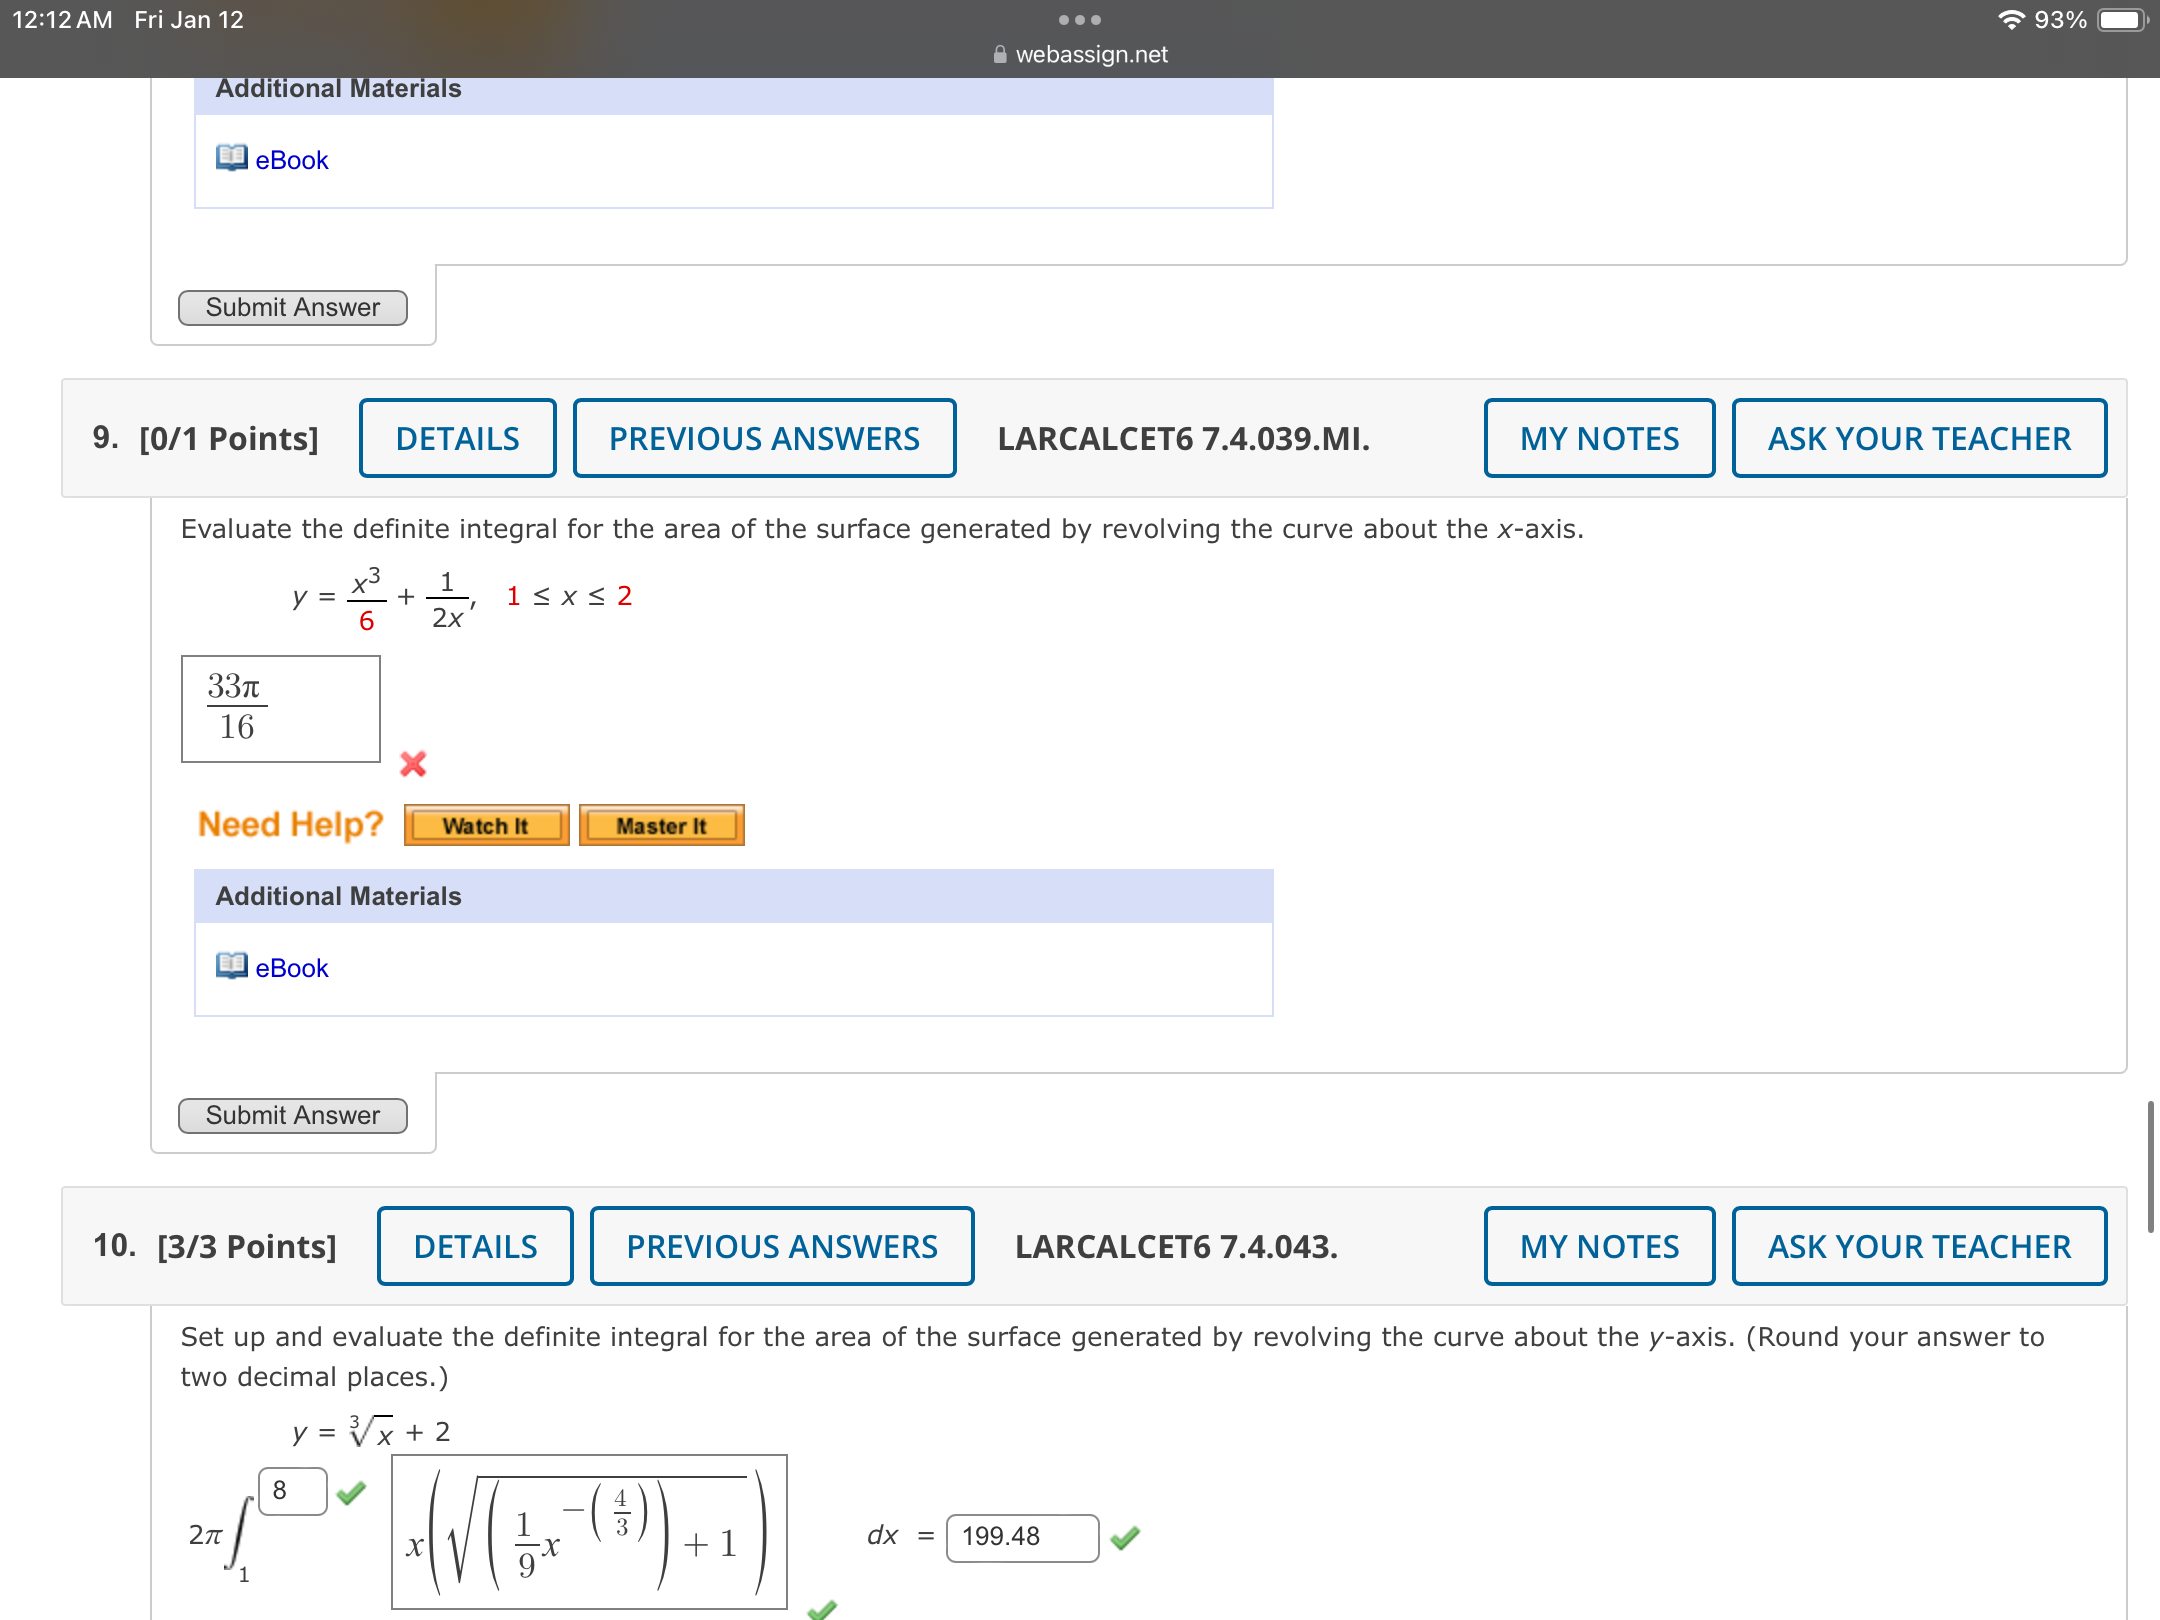
Task: Open ASK YOUR TEACHER for question 10
Action: click(x=1919, y=1246)
